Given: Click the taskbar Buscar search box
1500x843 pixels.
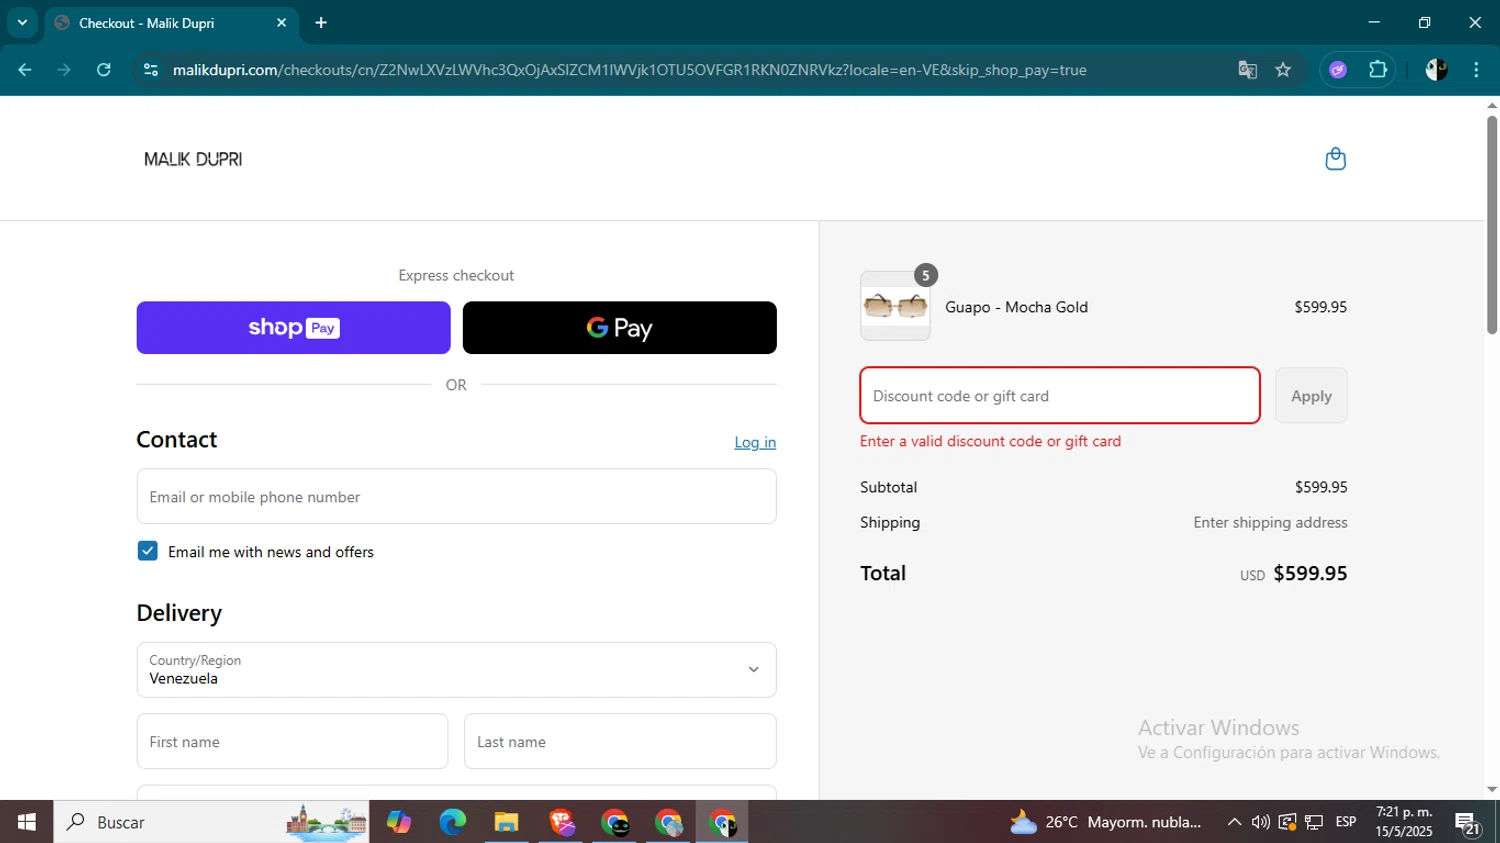Looking at the screenshot, I should click(x=211, y=822).
